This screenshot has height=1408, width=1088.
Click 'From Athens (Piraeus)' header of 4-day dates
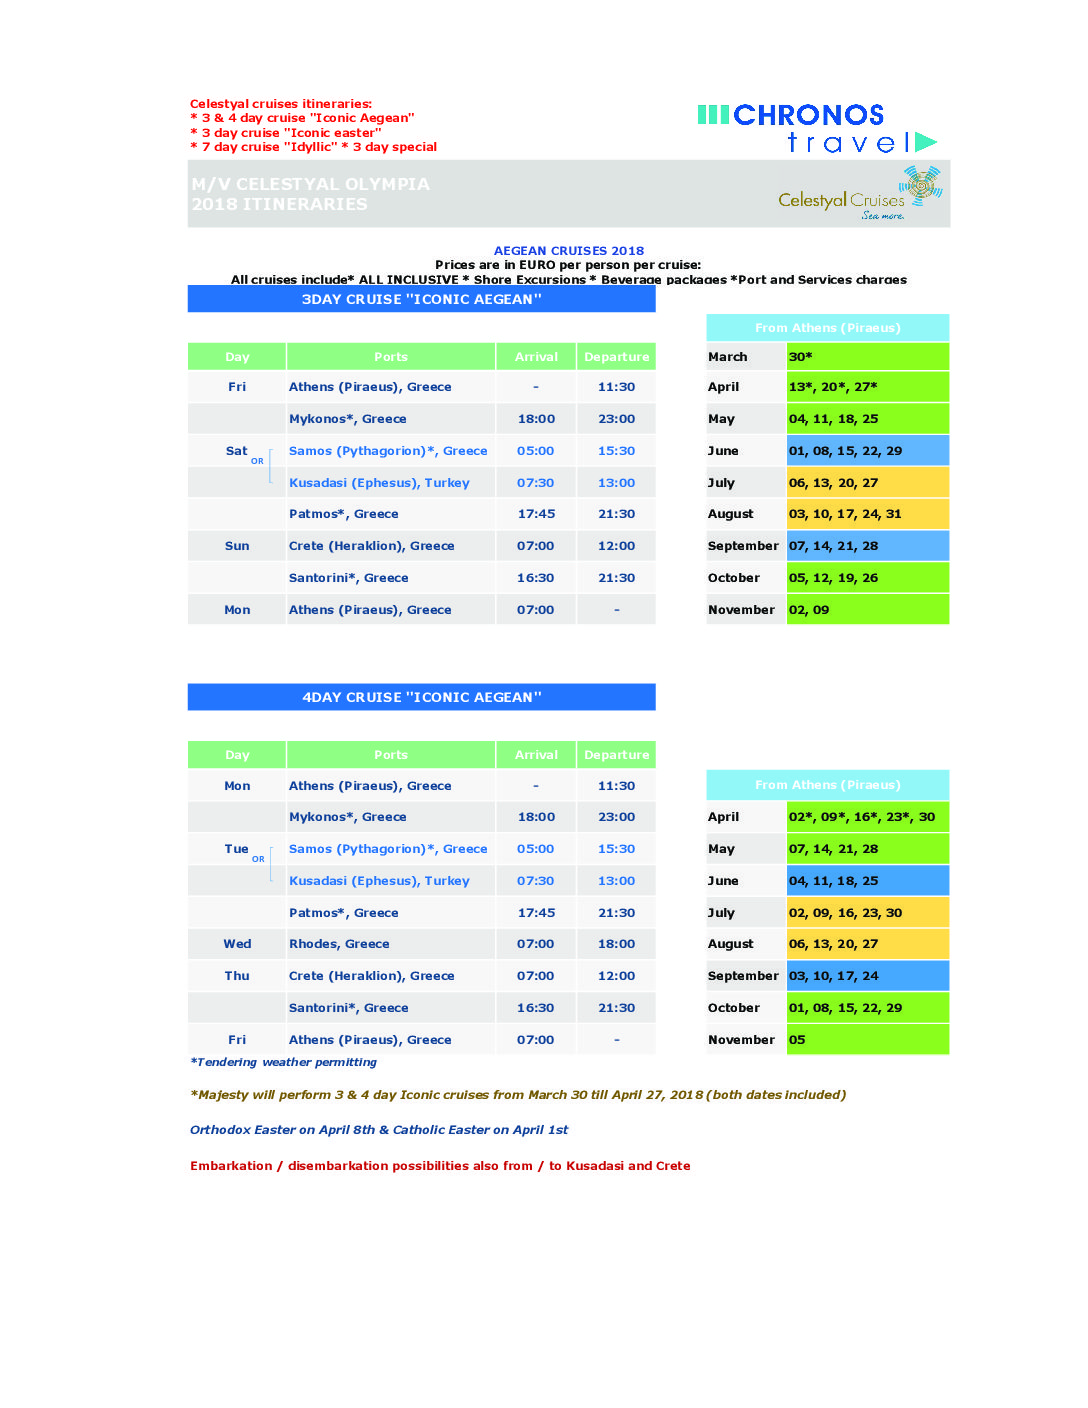click(828, 785)
